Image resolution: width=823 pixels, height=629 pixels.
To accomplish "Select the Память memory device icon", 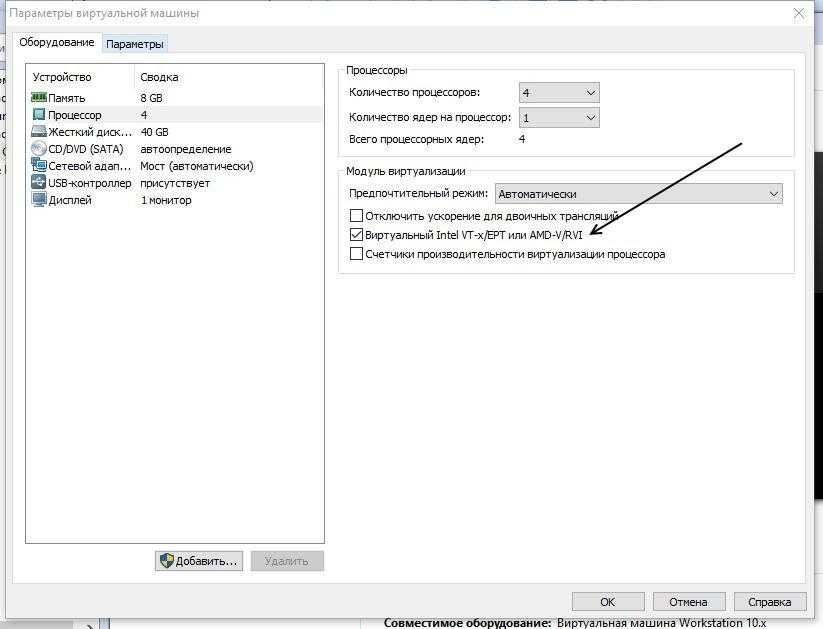I will tap(39, 98).
